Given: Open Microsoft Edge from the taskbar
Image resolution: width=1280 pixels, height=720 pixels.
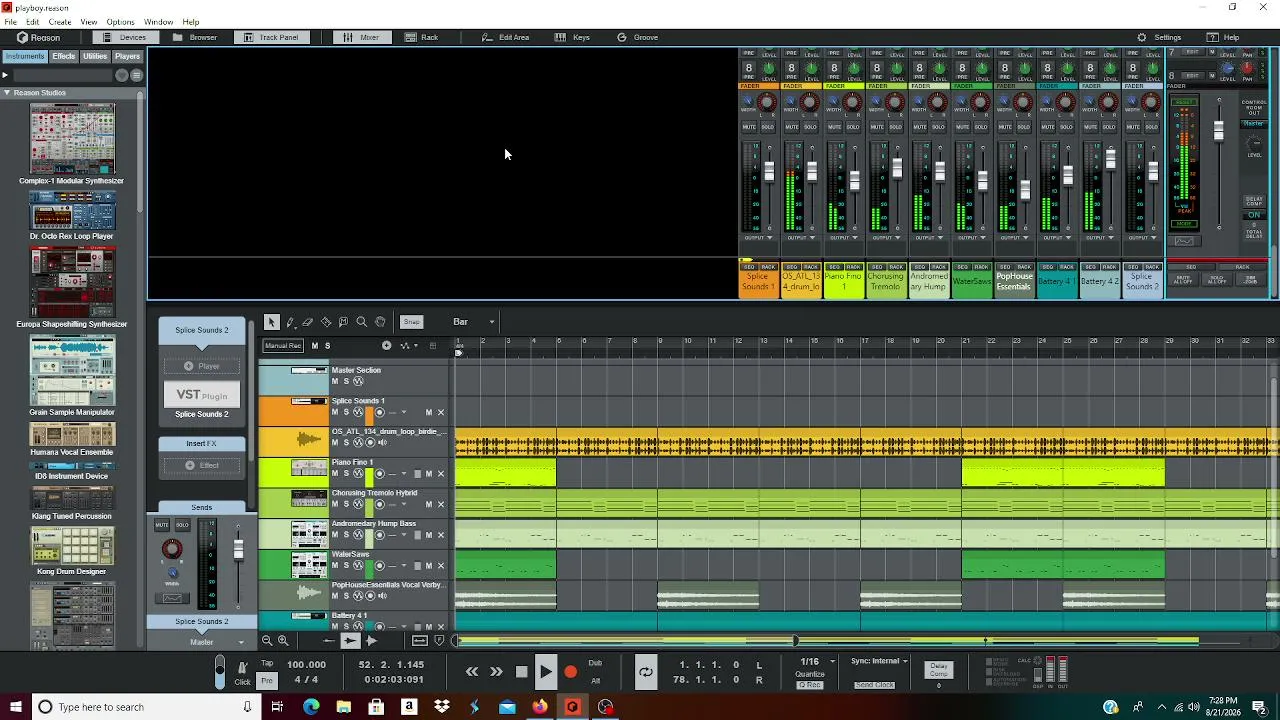Looking at the screenshot, I should 311,707.
